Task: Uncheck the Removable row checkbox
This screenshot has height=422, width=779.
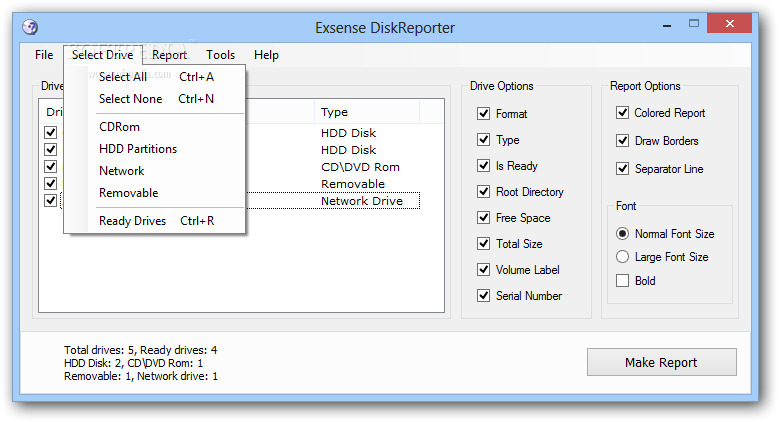Action: coord(51,183)
